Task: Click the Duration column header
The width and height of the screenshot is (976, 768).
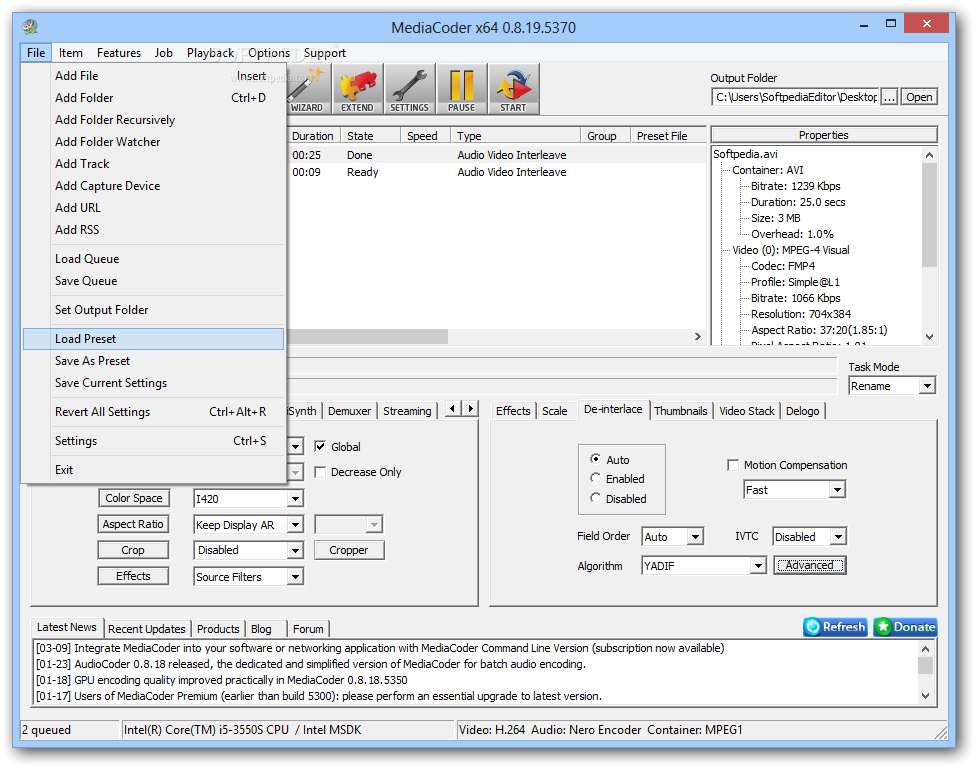Action: 312,136
